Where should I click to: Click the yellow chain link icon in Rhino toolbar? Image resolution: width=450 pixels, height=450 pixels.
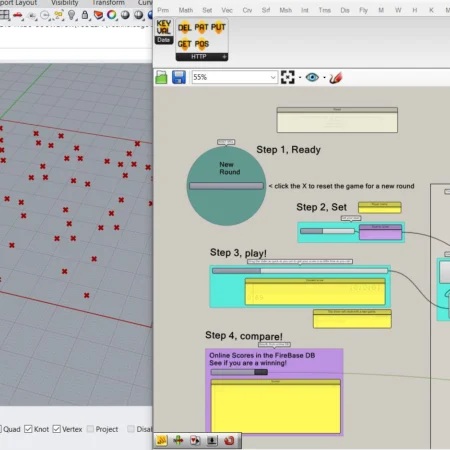click(58, 15)
